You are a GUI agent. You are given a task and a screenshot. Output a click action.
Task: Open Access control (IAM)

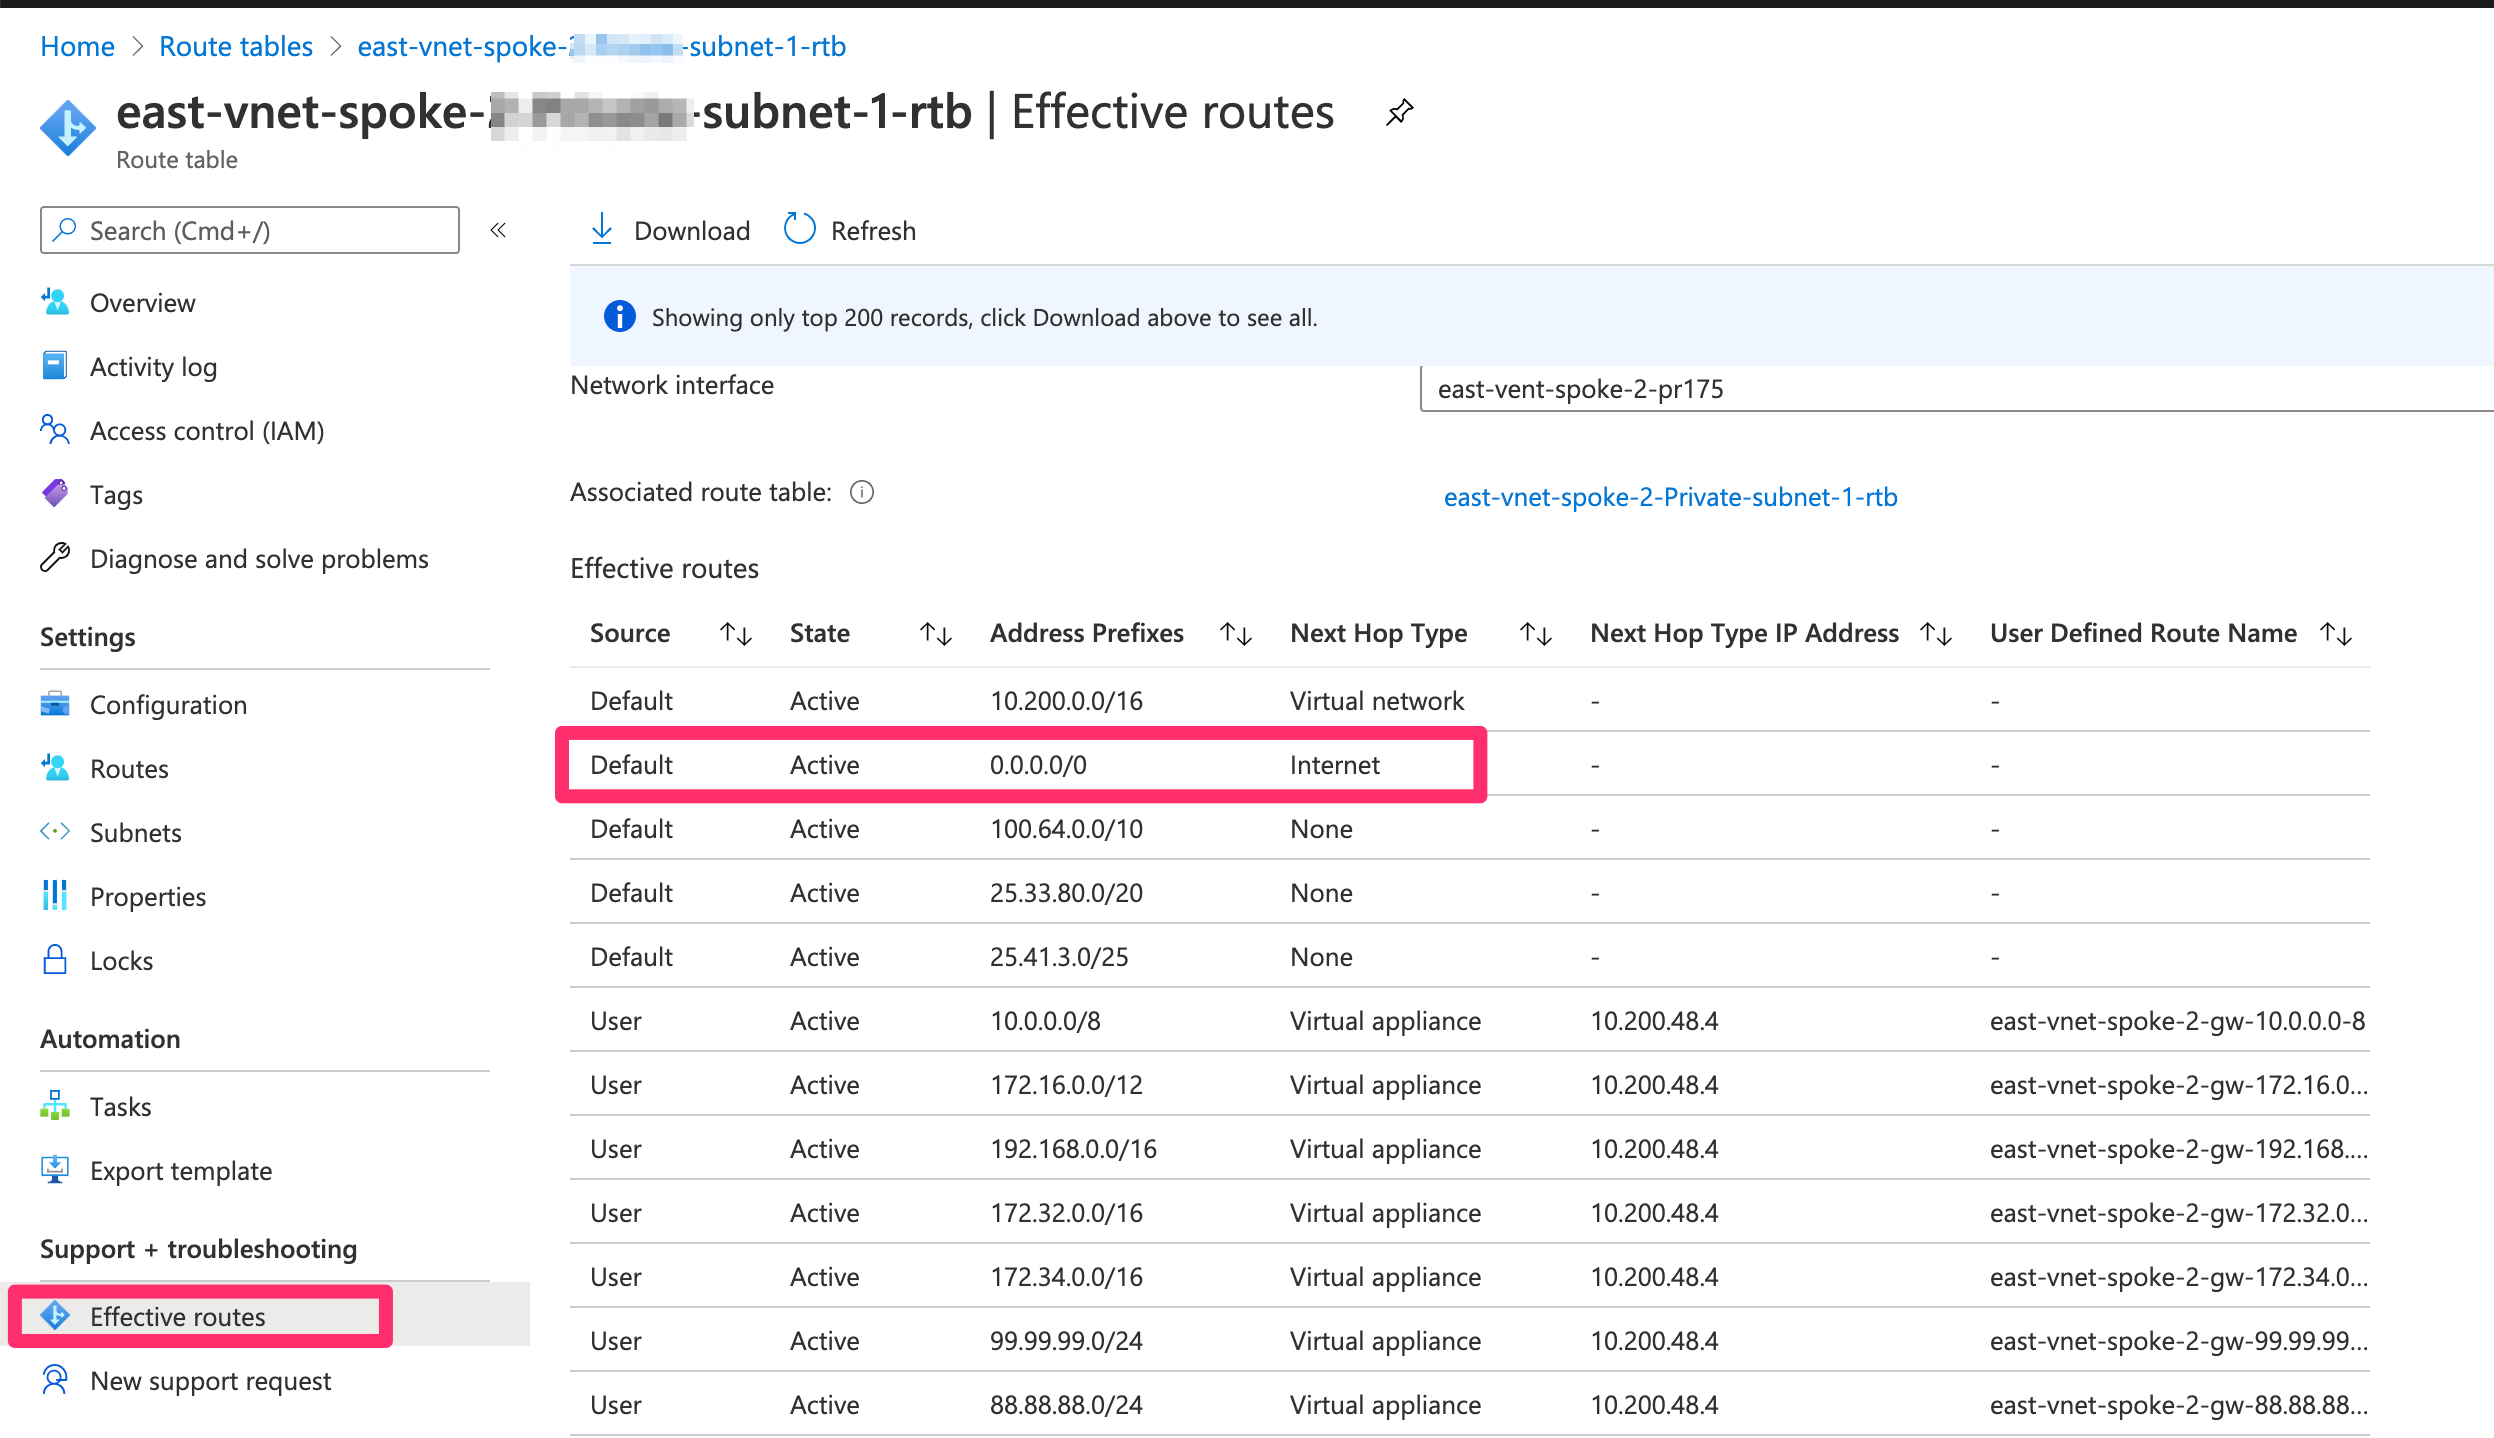(x=206, y=430)
